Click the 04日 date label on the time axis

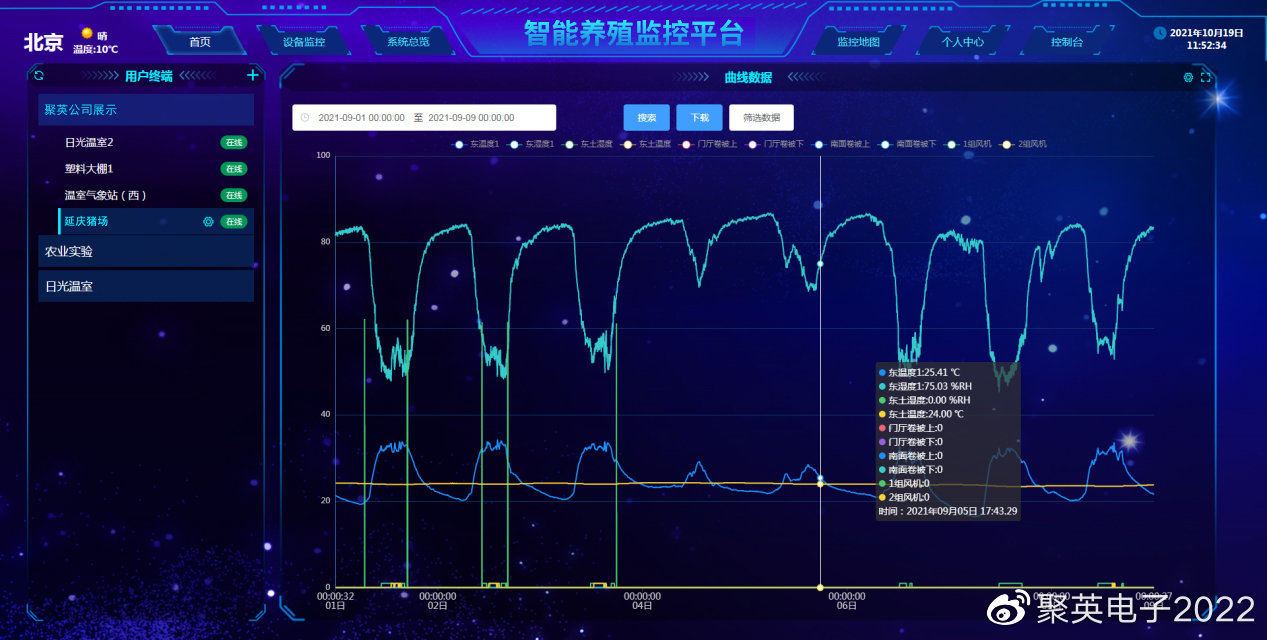tap(642, 606)
